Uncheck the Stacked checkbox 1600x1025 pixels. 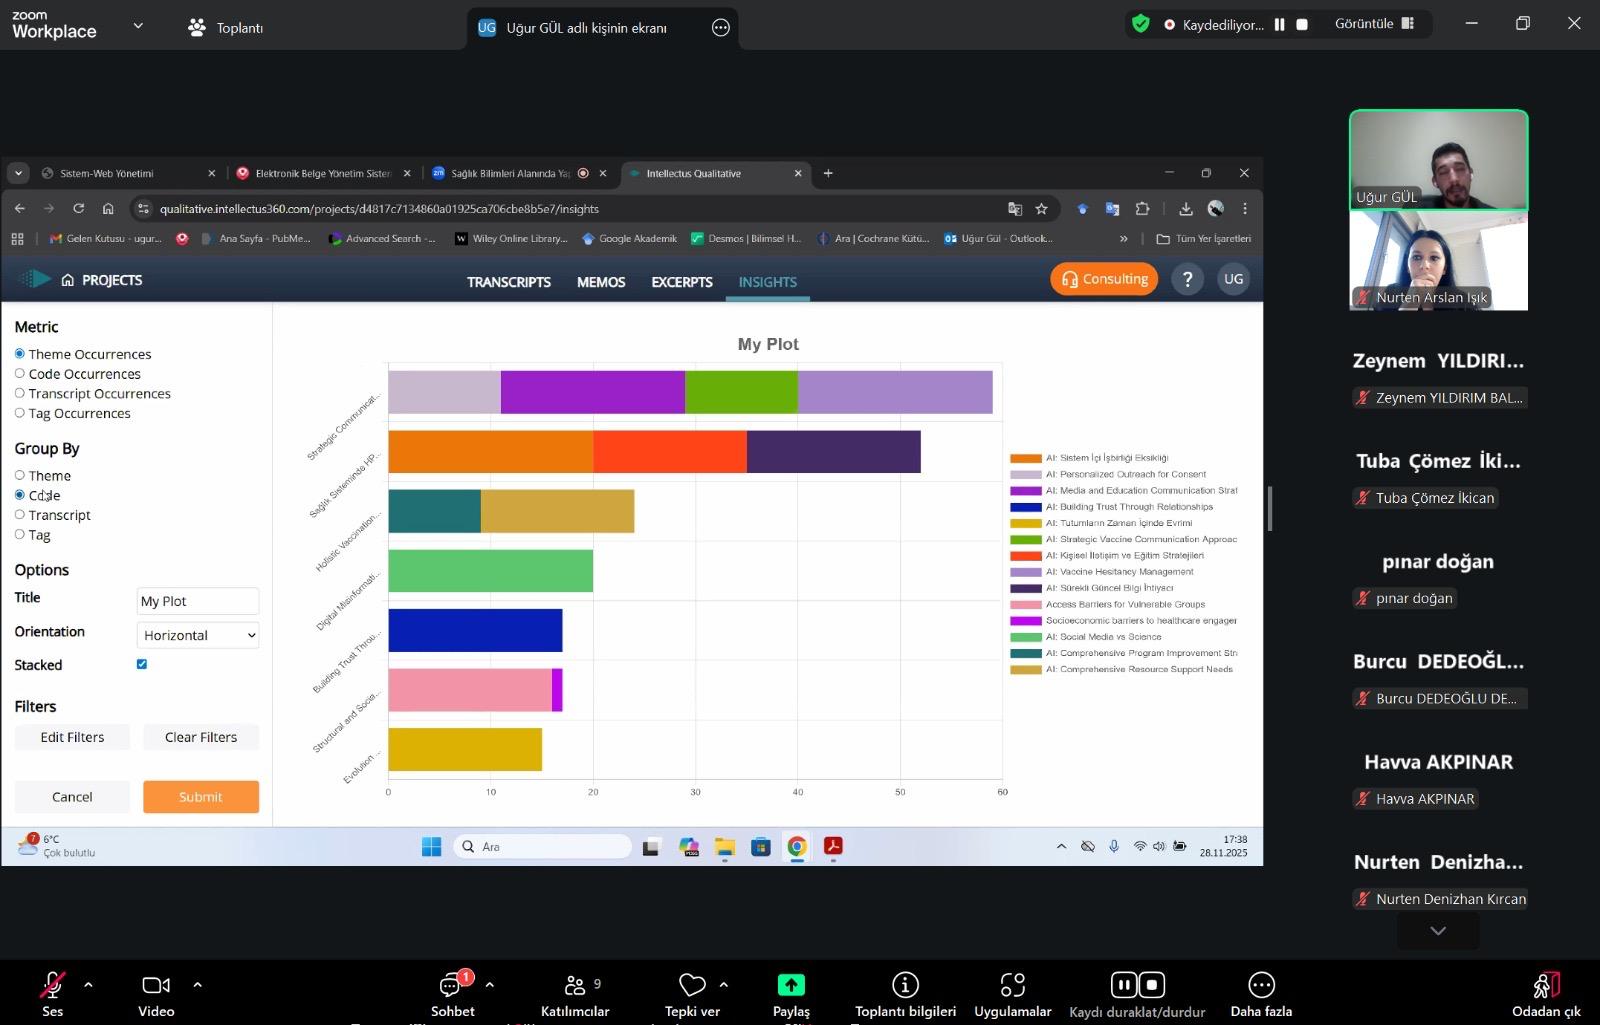pos(142,664)
